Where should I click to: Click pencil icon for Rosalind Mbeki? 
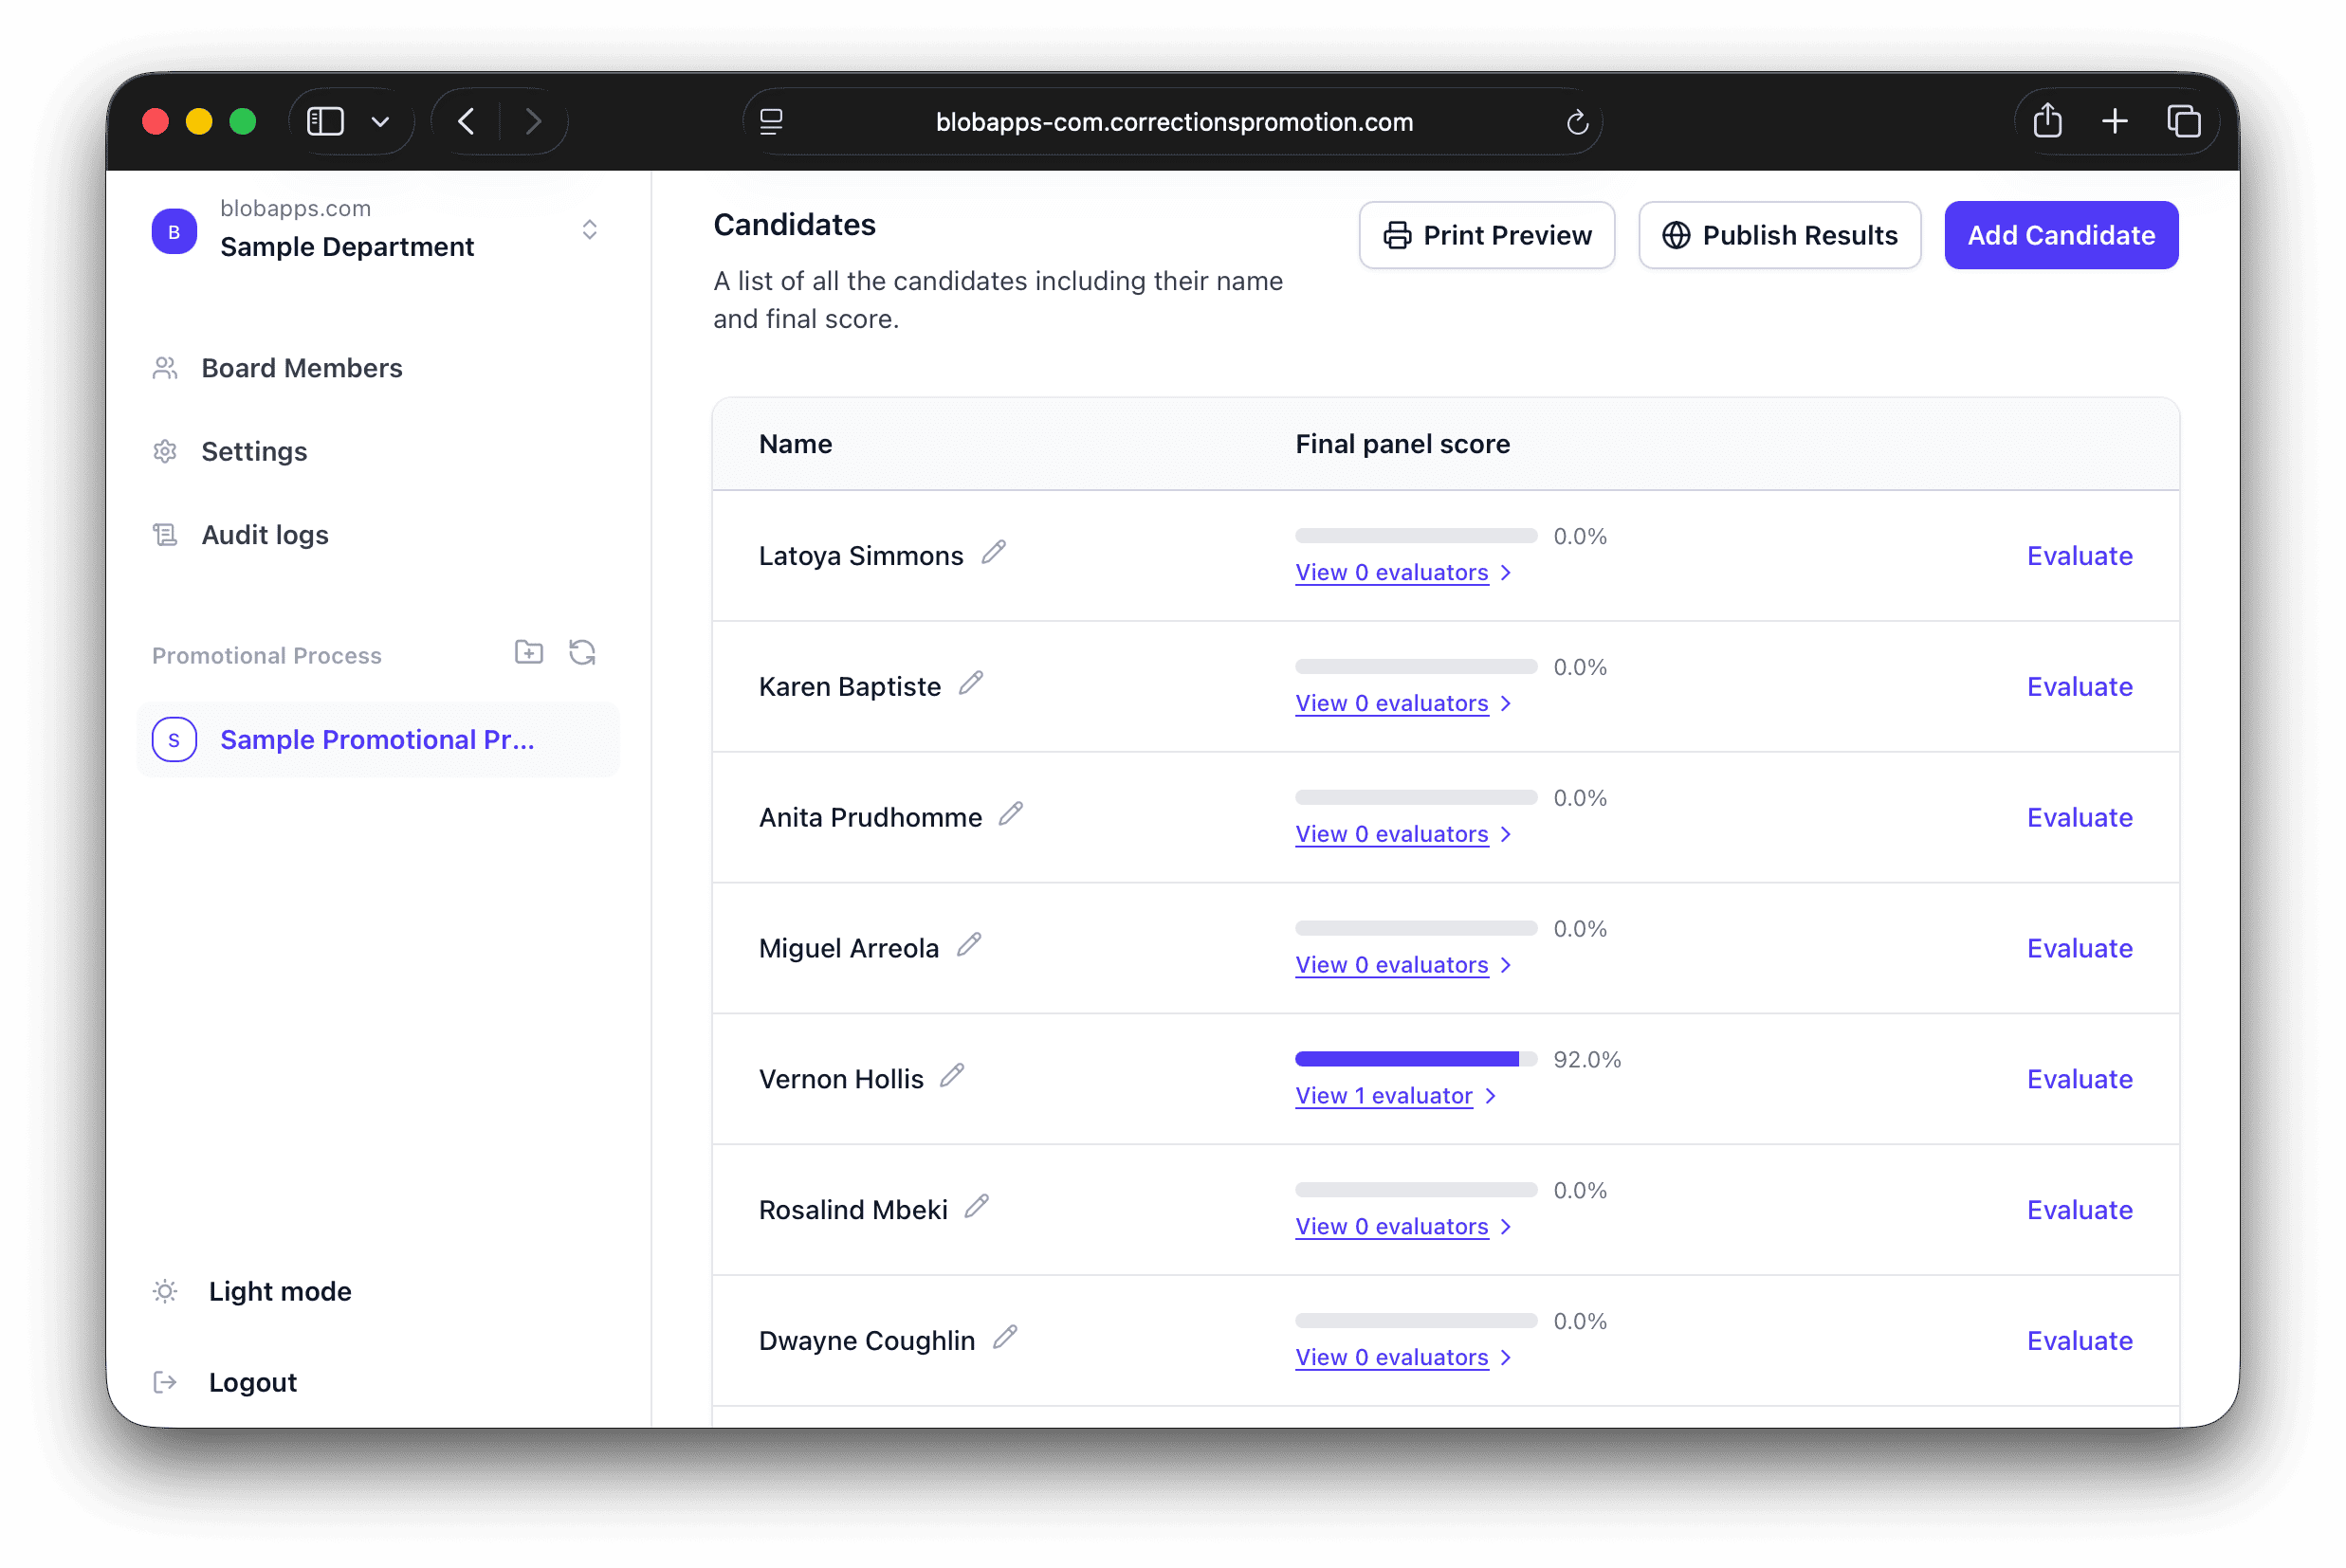[977, 1207]
